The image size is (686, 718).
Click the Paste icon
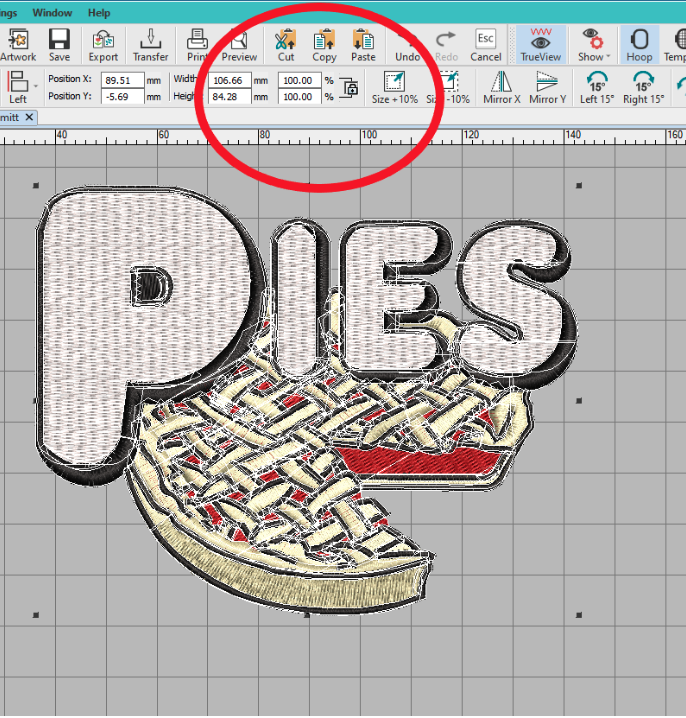pyautogui.click(x=363, y=45)
